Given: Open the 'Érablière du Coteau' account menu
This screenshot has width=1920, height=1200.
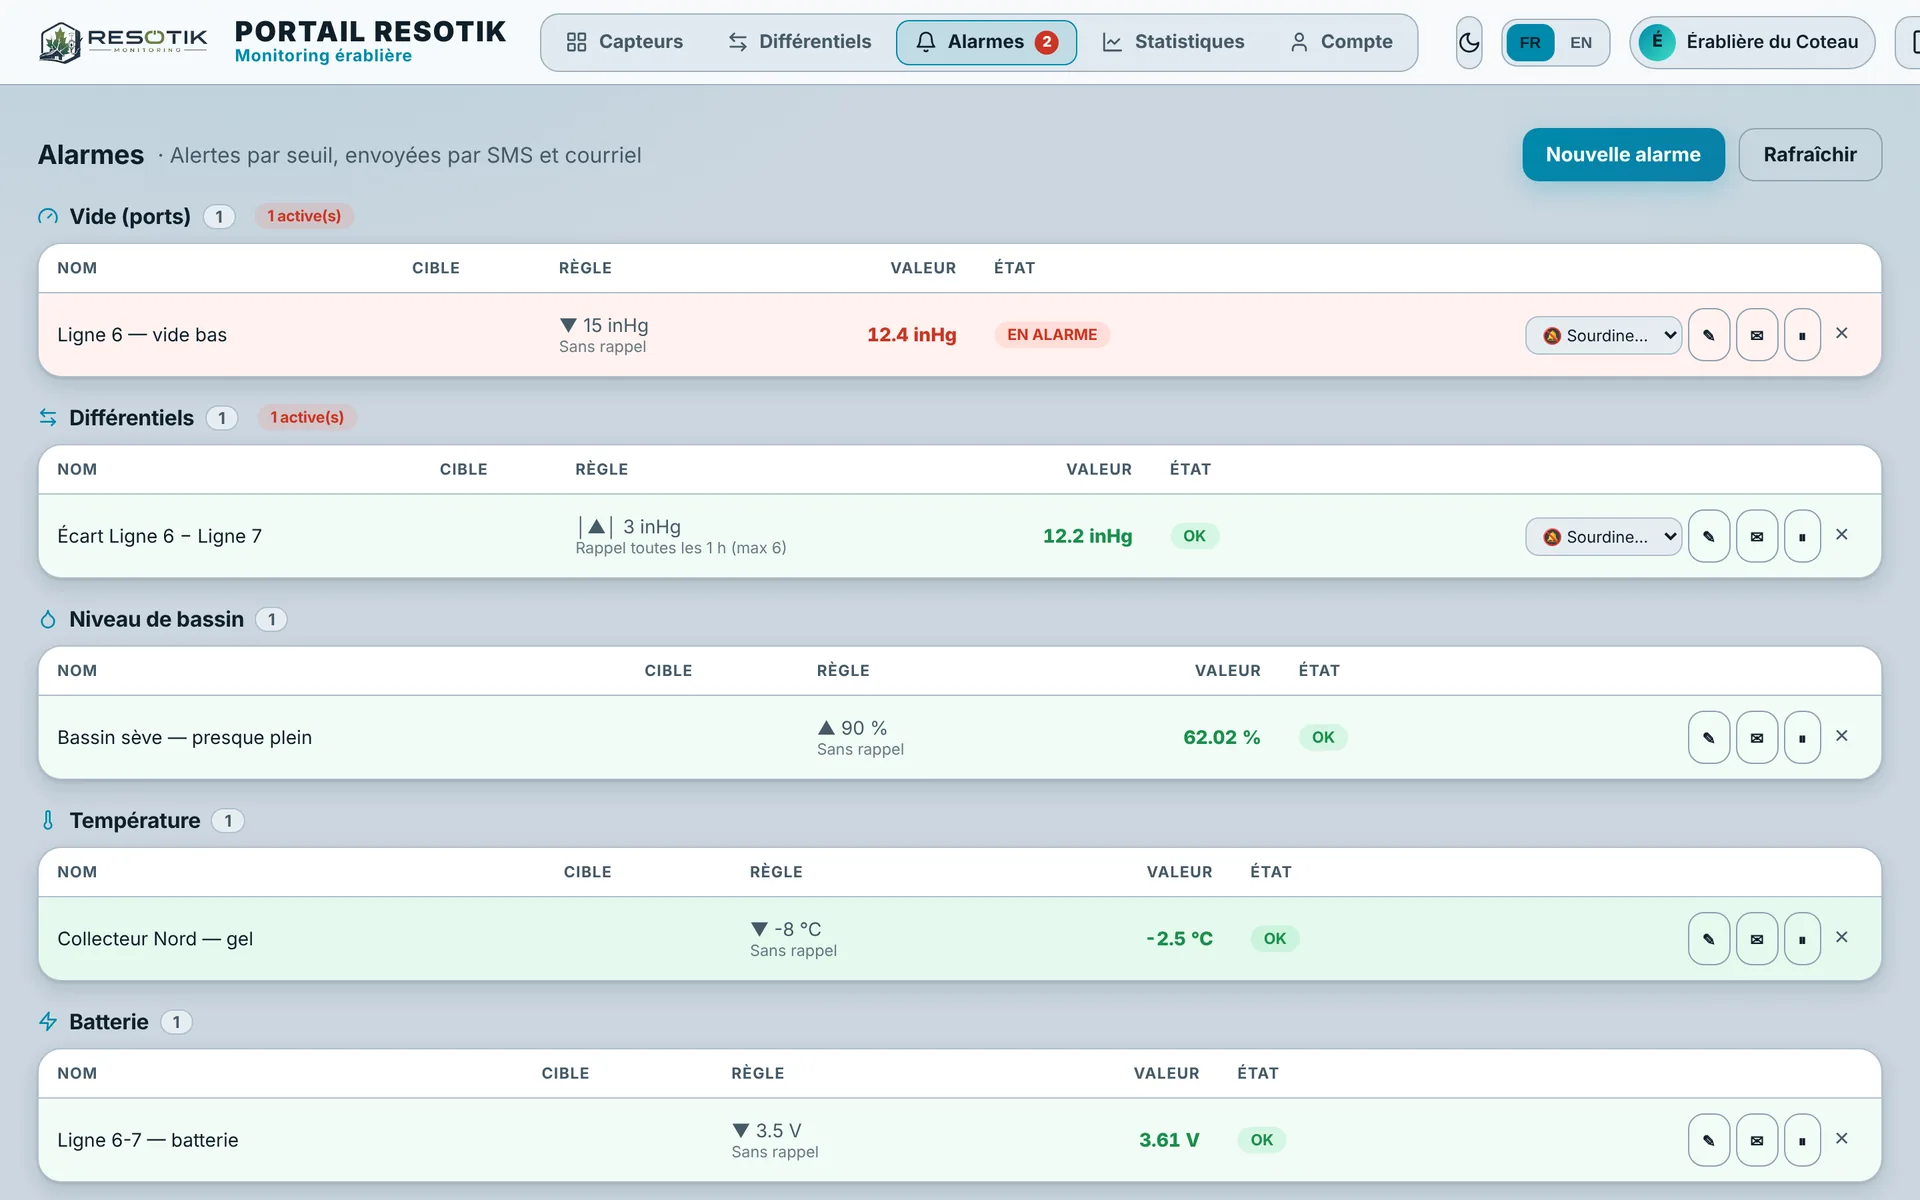Looking at the screenshot, I should [x=1751, y=42].
